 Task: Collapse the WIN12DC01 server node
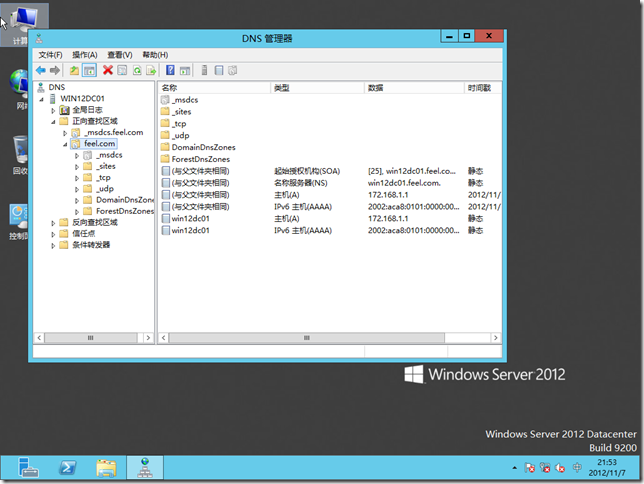click(41, 99)
